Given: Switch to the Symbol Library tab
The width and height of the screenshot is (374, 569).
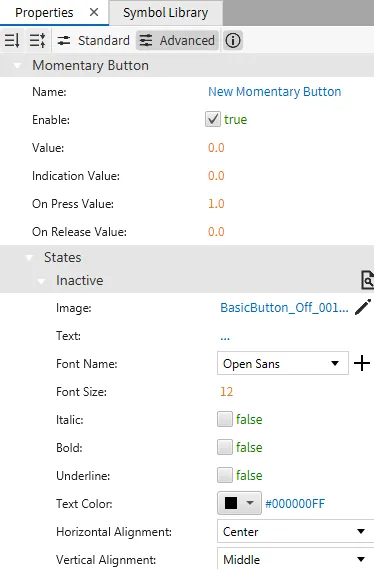Looking at the screenshot, I should click(x=166, y=13).
